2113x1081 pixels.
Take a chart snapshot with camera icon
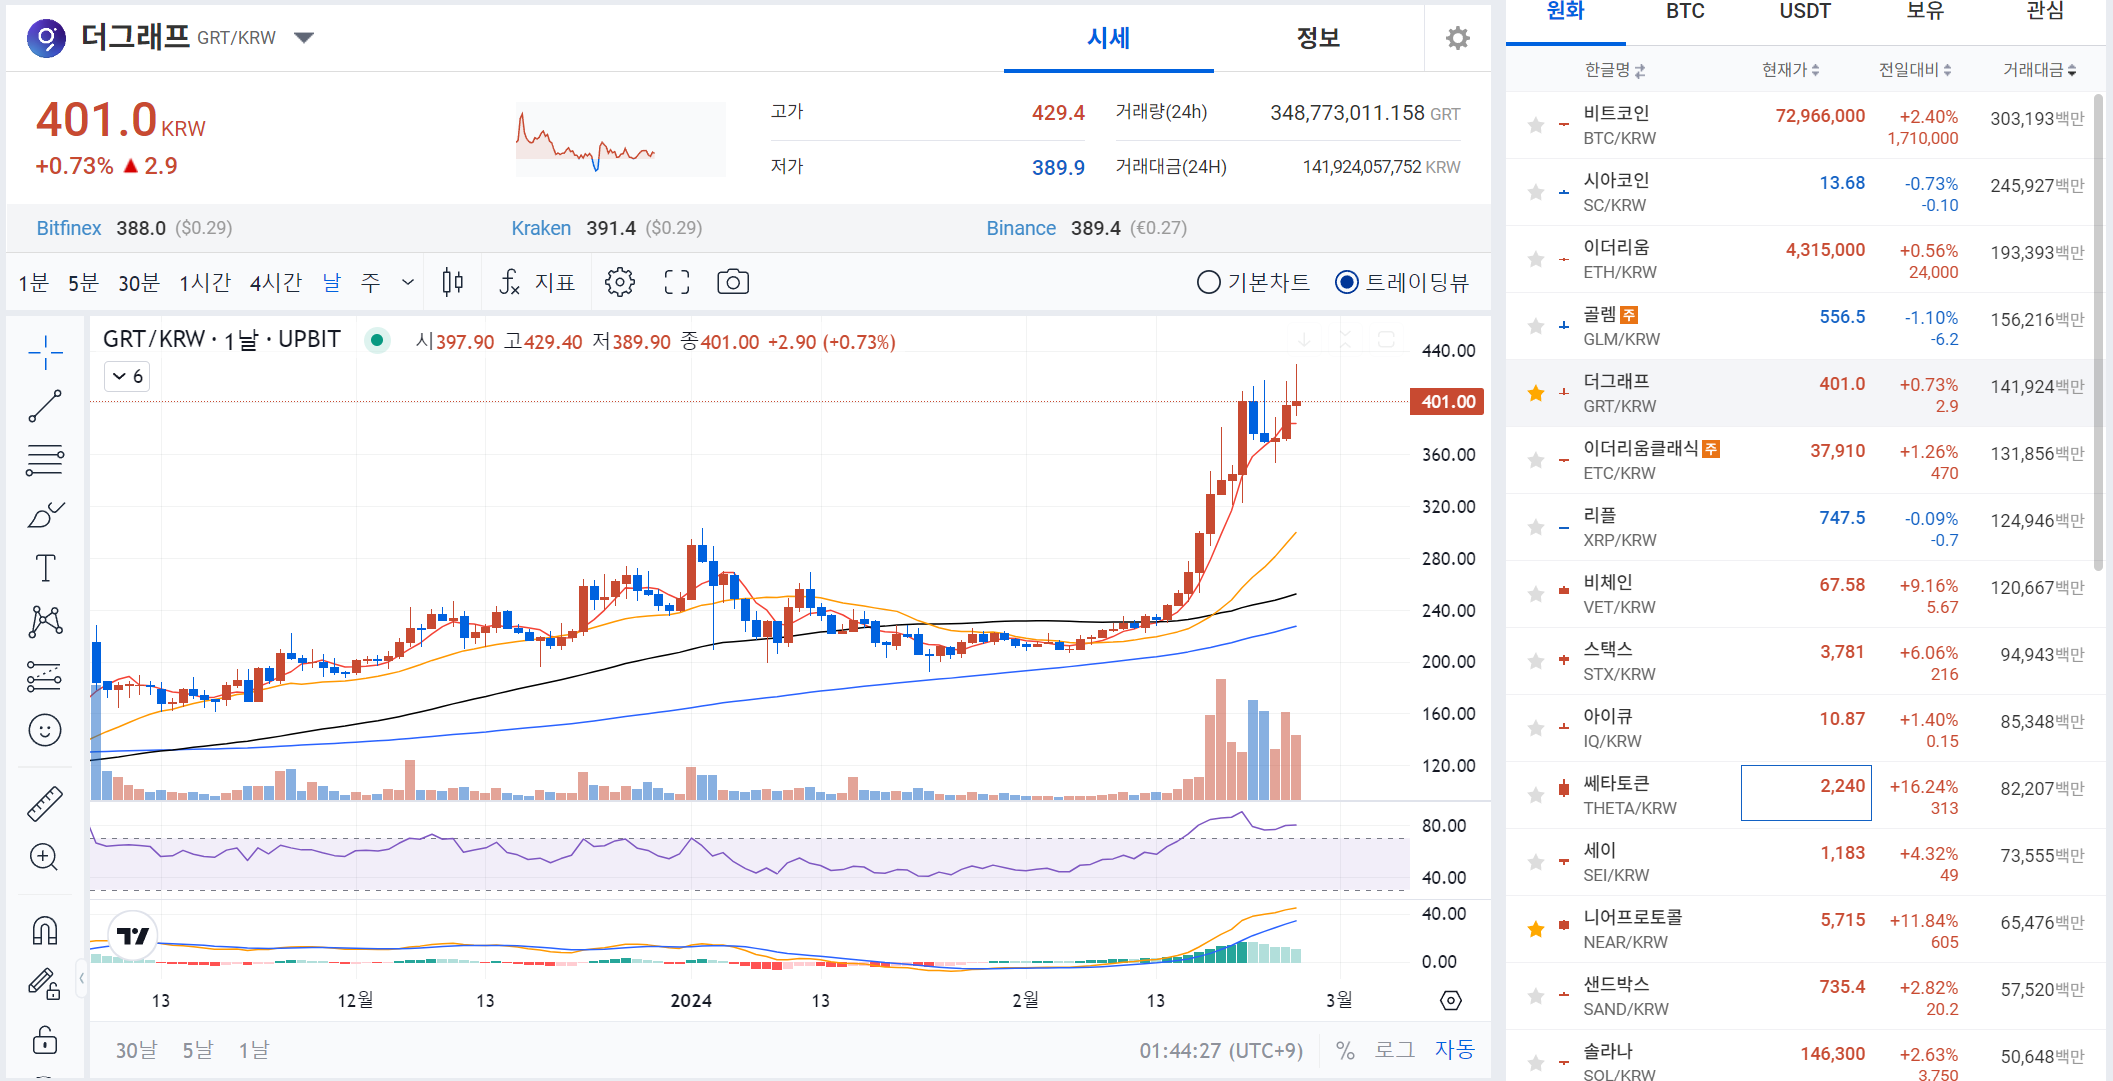733,282
